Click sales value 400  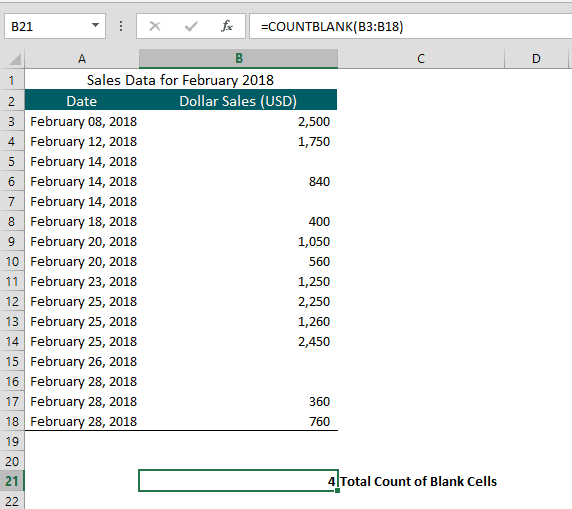coord(319,221)
